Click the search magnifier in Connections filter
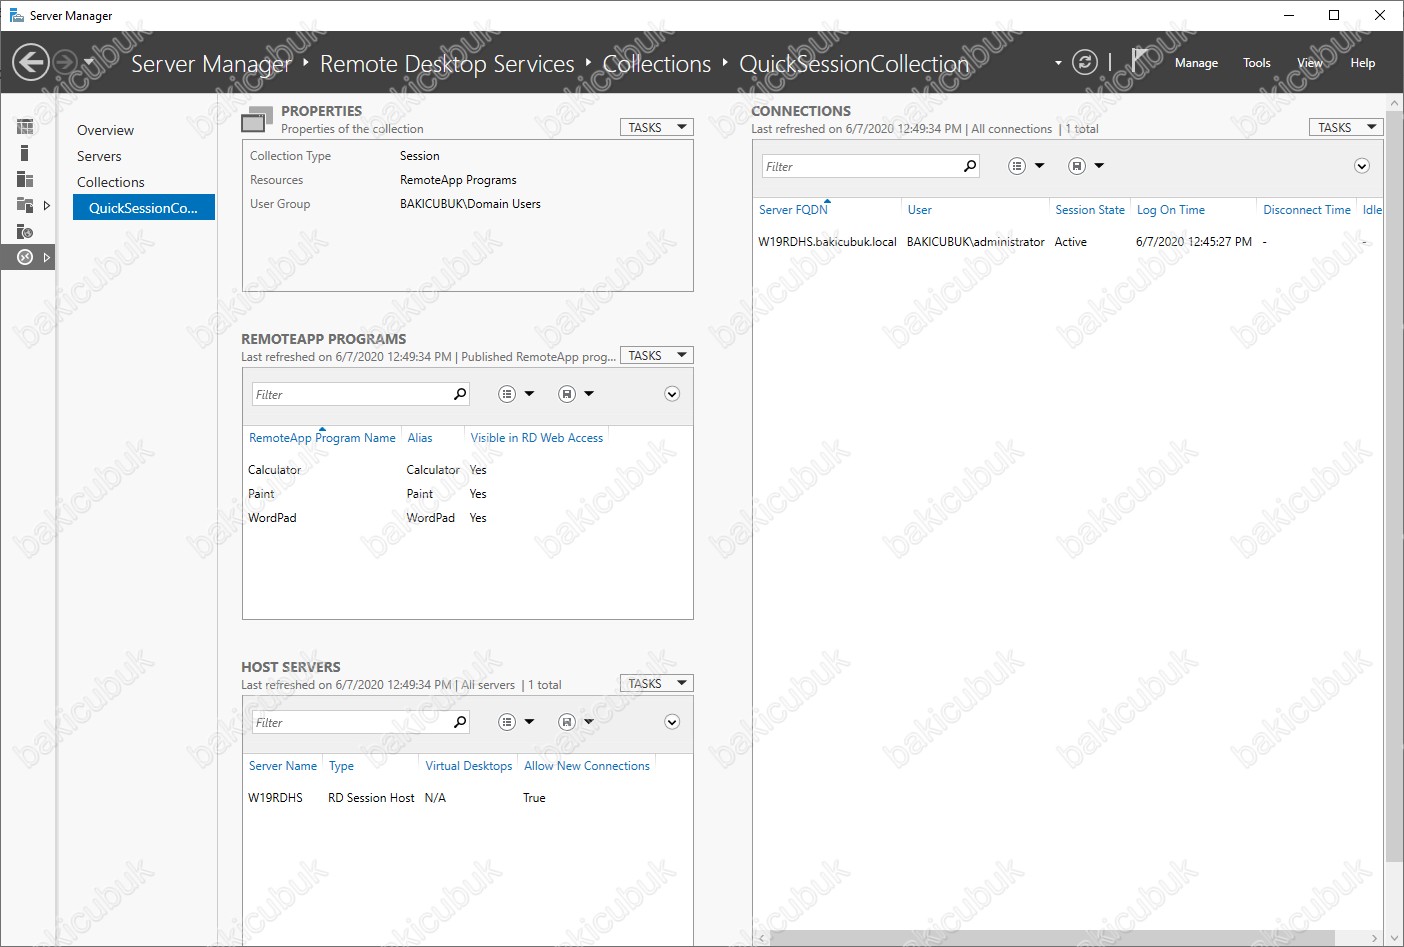The width and height of the screenshot is (1404, 947). [x=970, y=166]
